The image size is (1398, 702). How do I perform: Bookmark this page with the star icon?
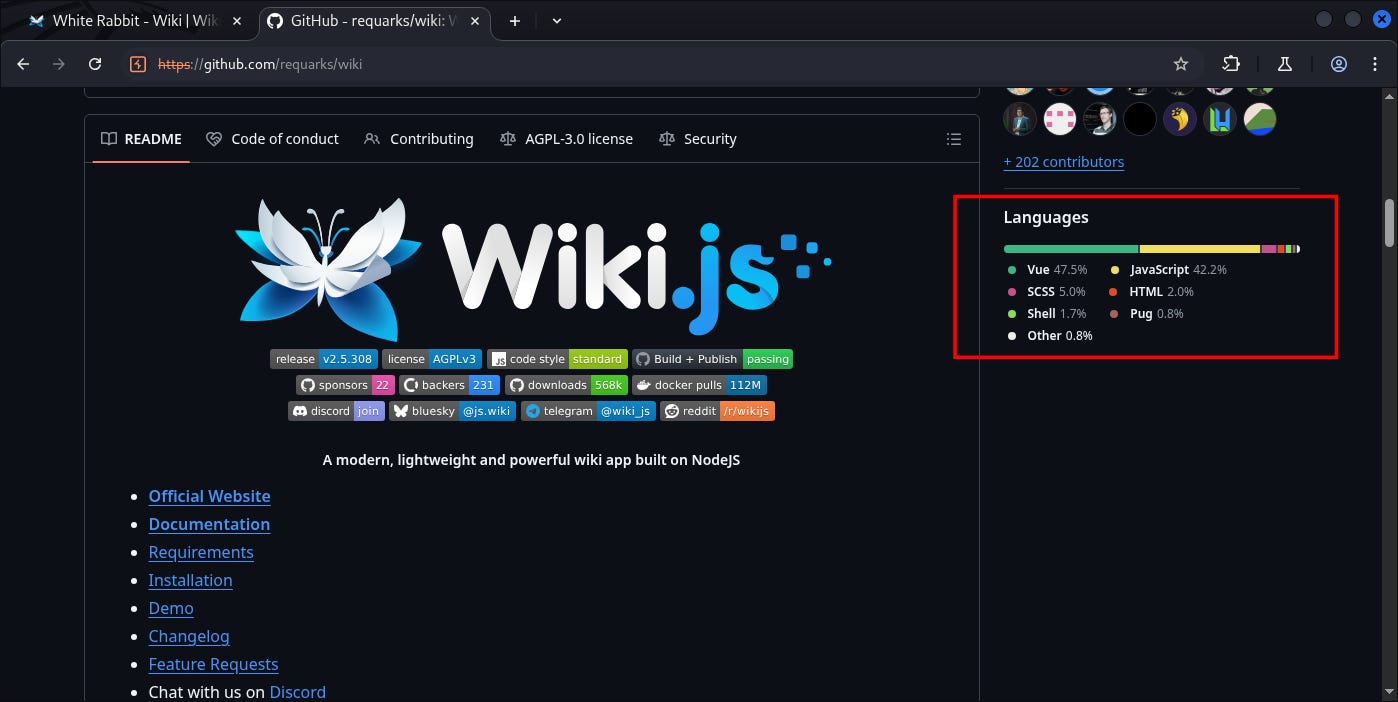(1181, 64)
